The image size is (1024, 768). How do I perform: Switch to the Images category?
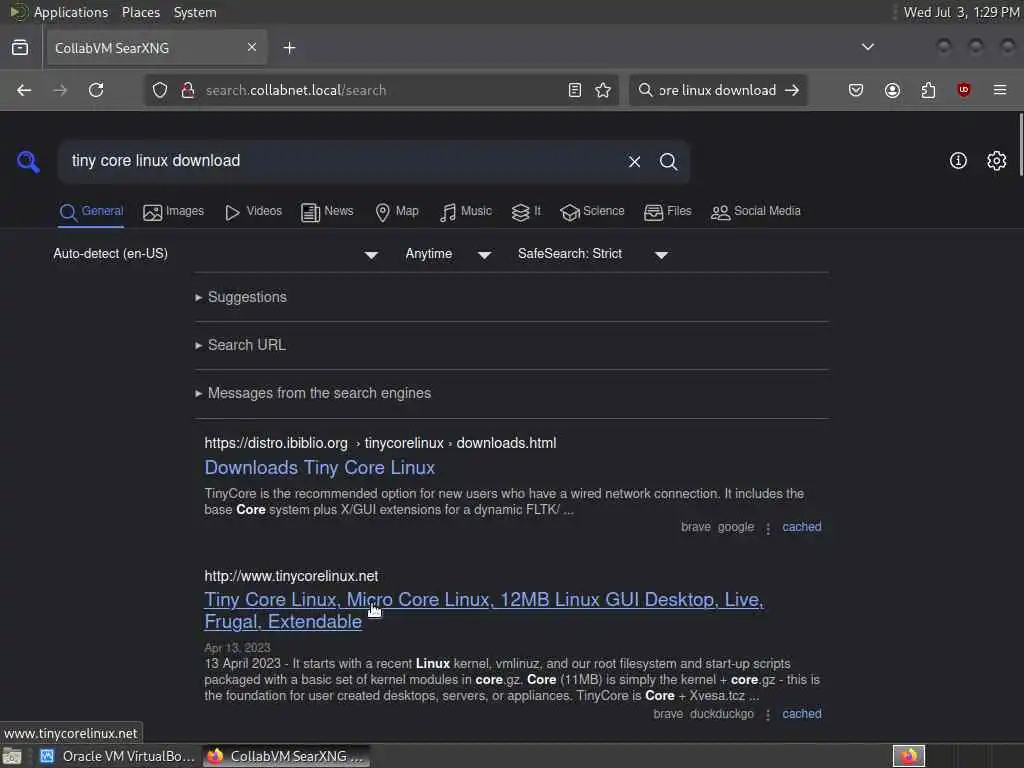(173, 212)
